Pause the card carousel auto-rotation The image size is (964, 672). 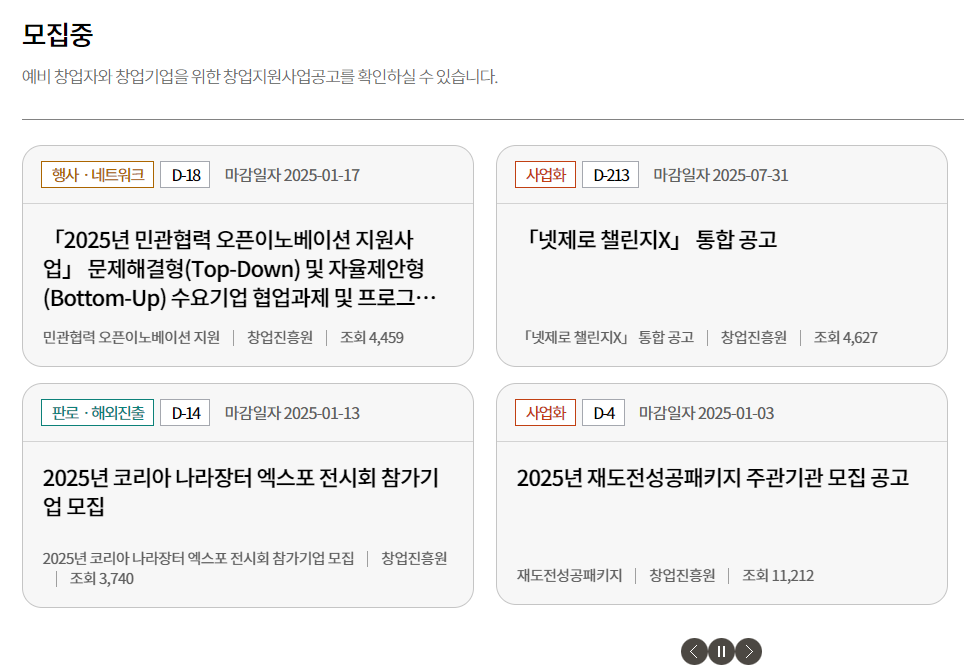pos(721,650)
